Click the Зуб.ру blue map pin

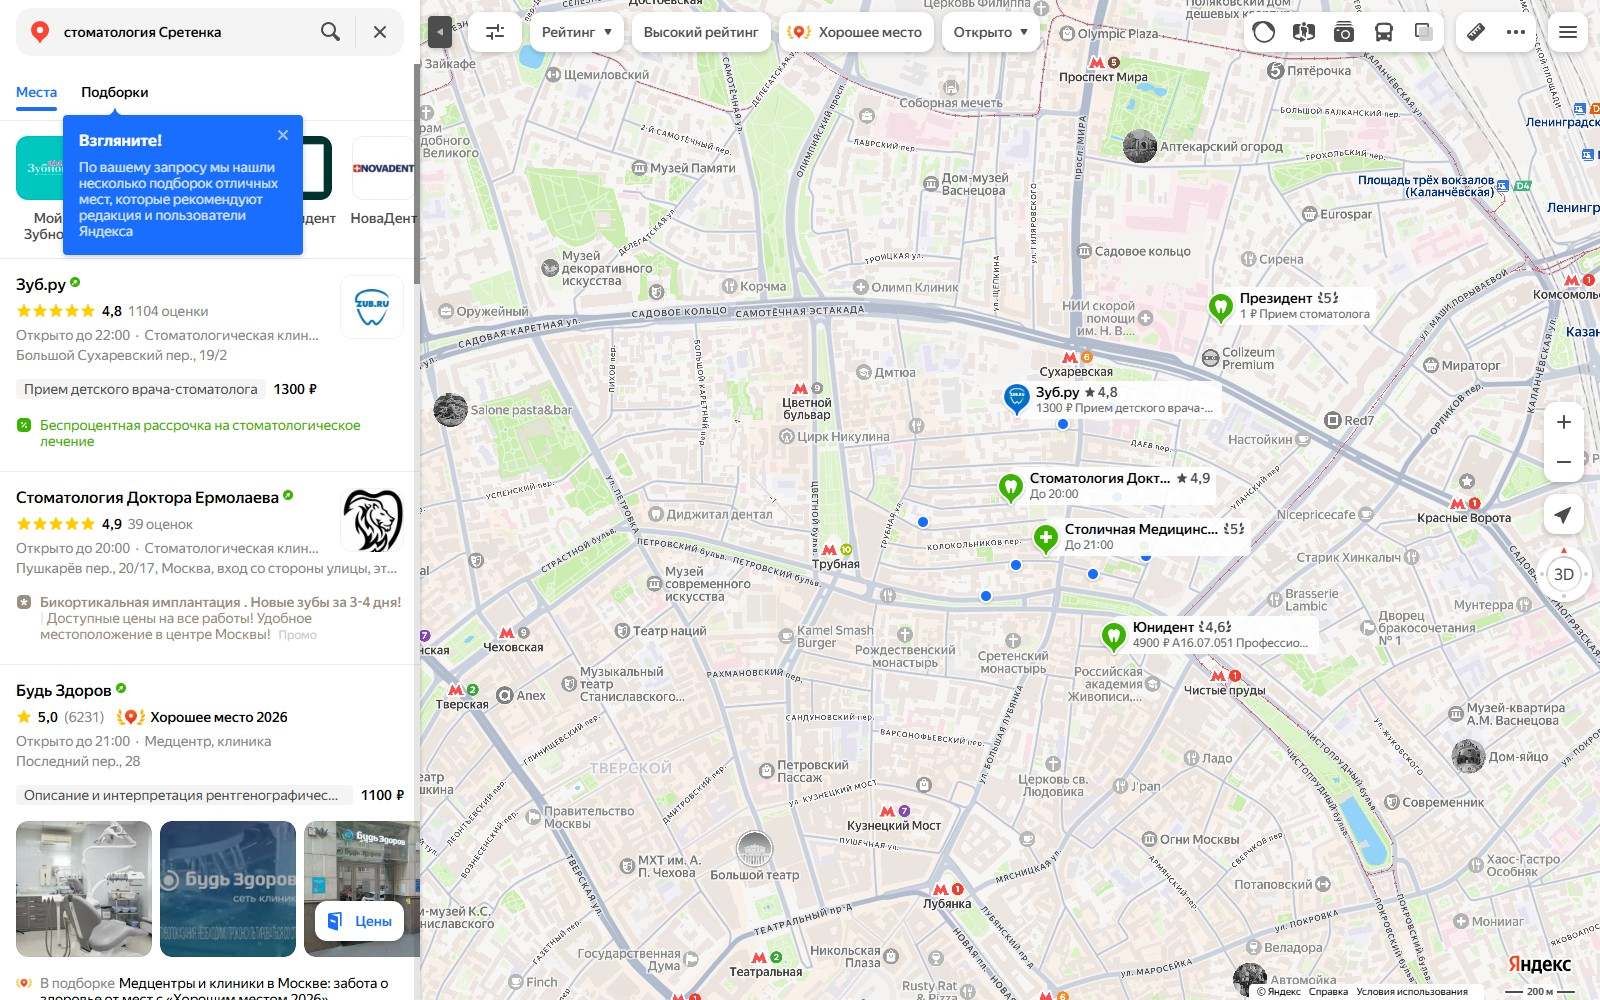pos(1016,399)
